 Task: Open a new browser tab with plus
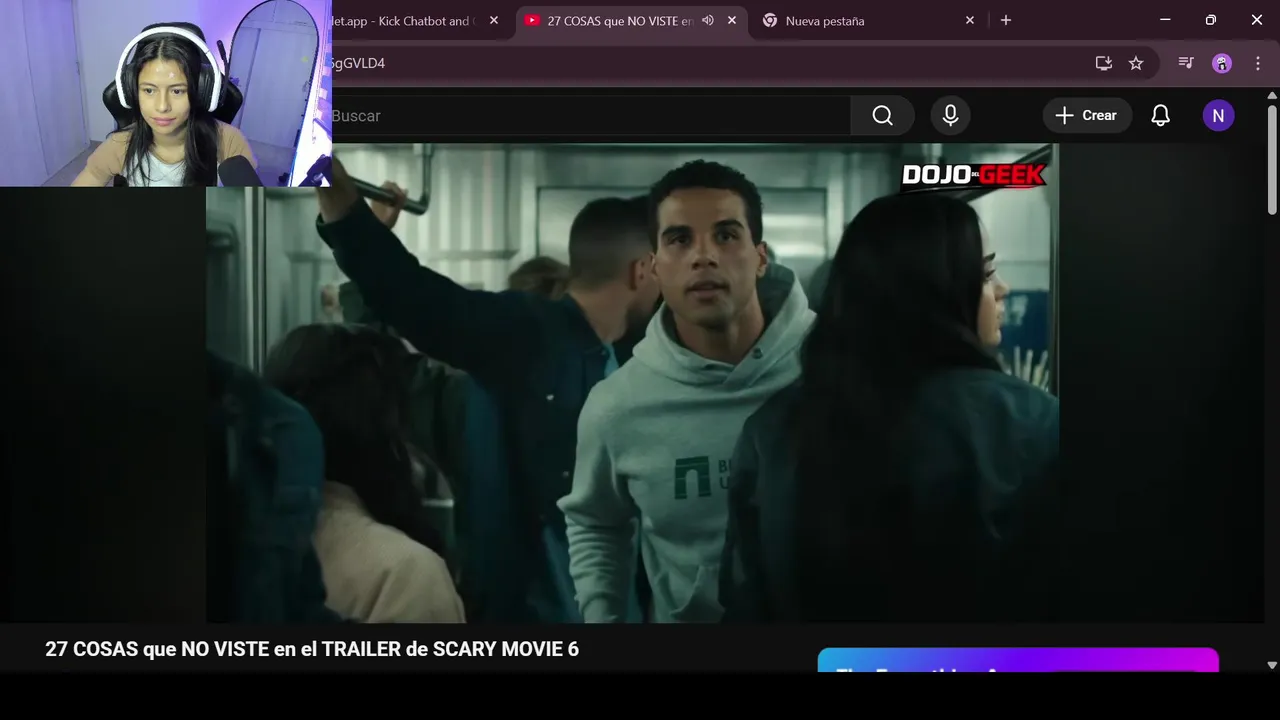1006,20
